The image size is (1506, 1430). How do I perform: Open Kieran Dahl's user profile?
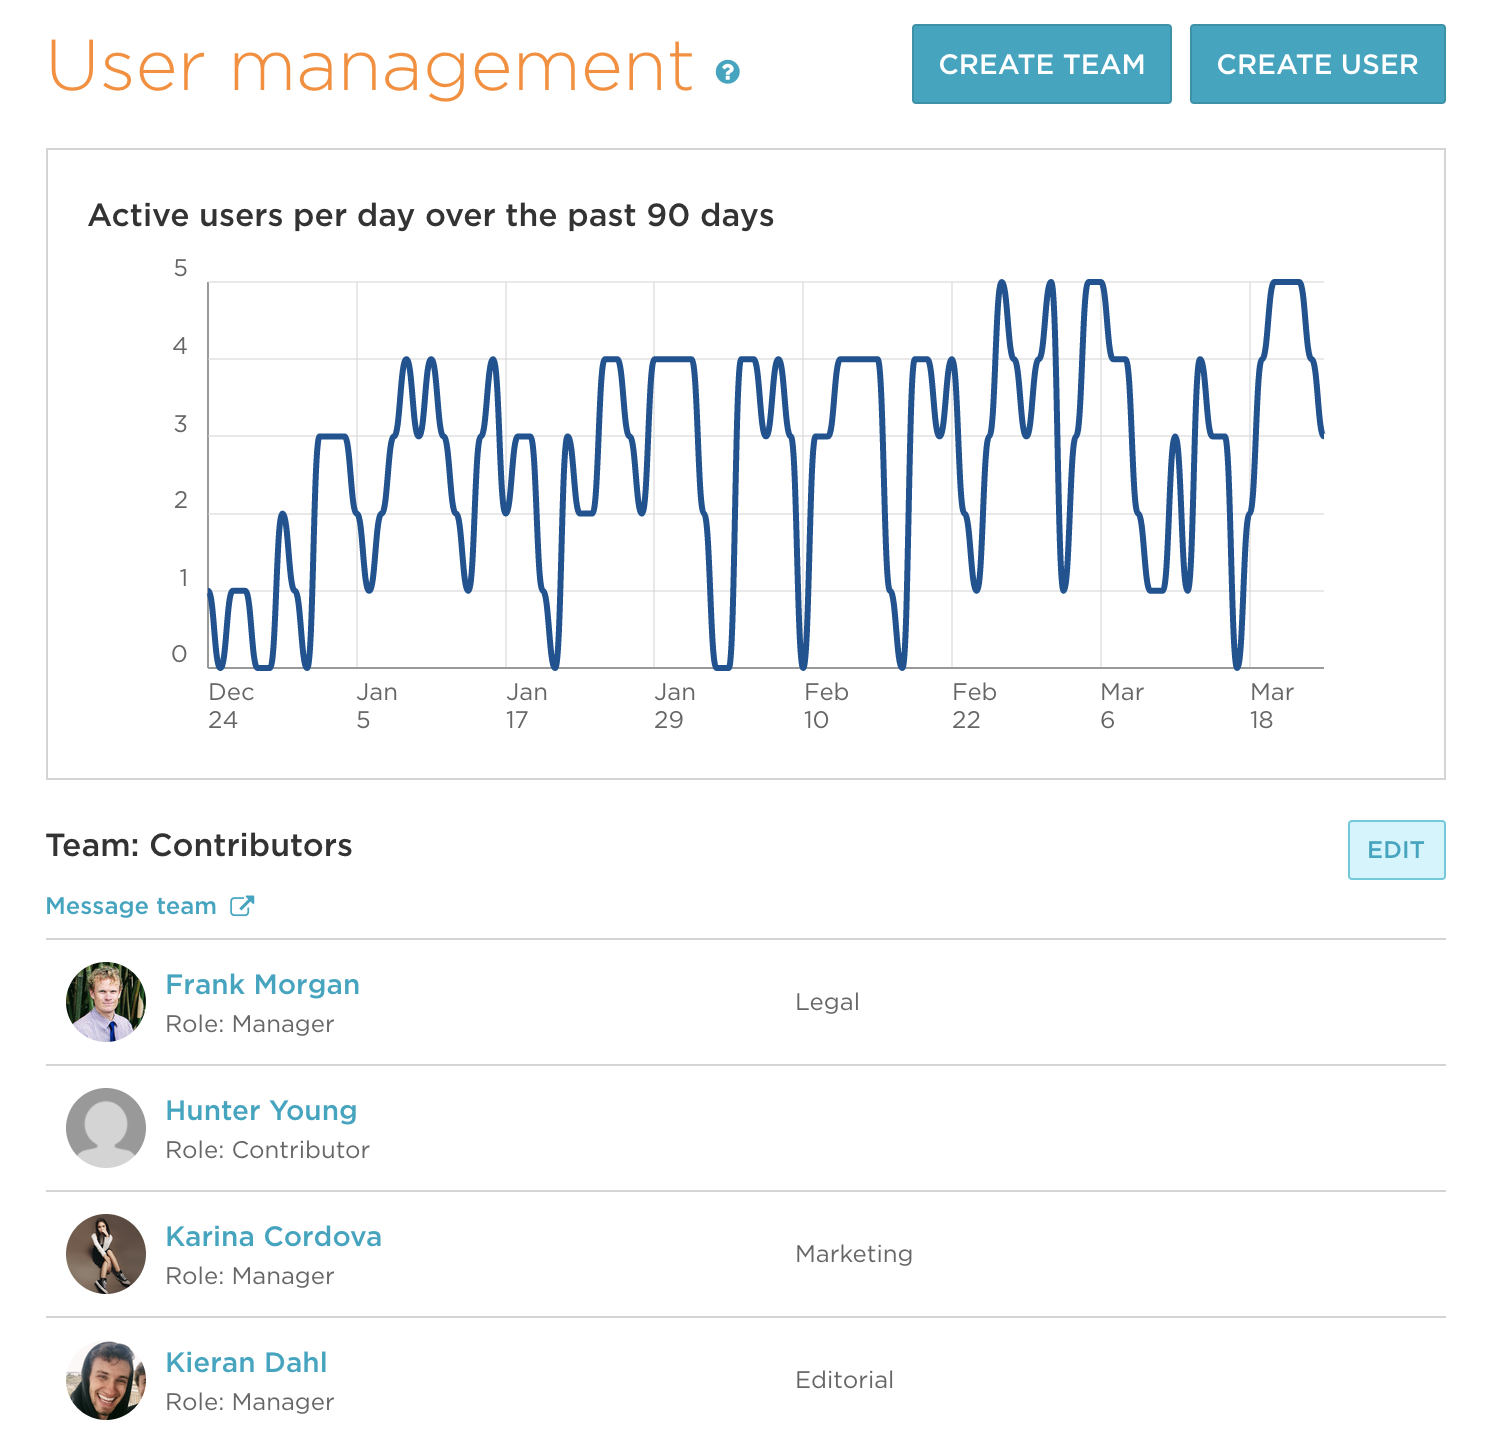pyautogui.click(x=246, y=1362)
